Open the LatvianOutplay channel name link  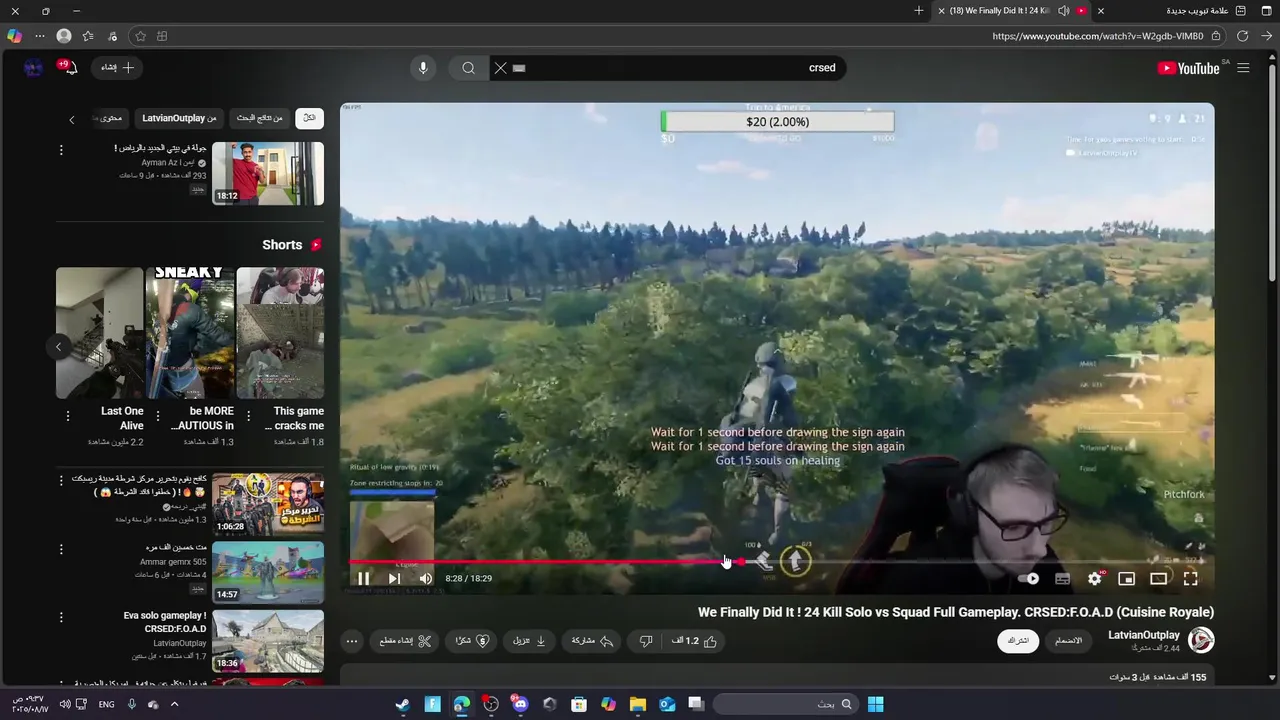(x=1144, y=635)
